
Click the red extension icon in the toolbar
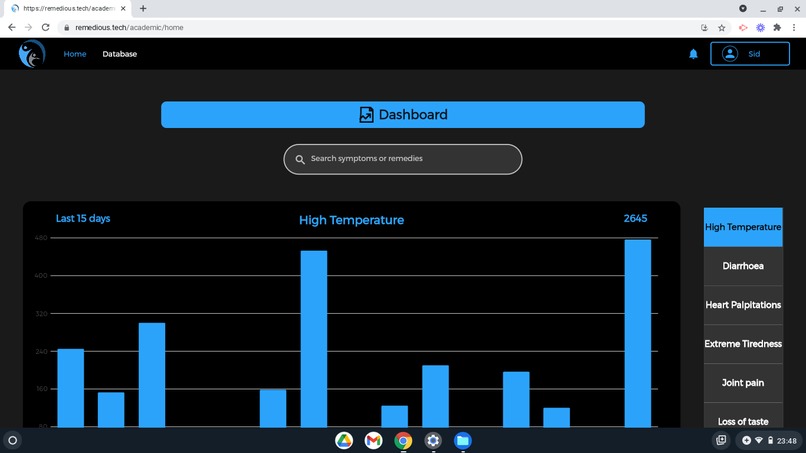click(x=743, y=28)
